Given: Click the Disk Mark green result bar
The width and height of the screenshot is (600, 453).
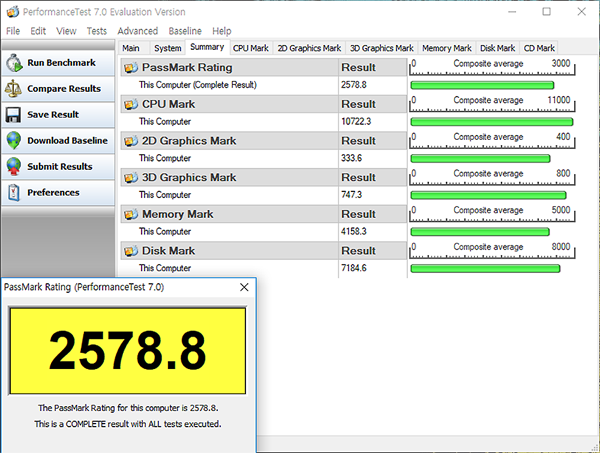Looking at the screenshot, I should pyautogui.click(x=485, y=269).
